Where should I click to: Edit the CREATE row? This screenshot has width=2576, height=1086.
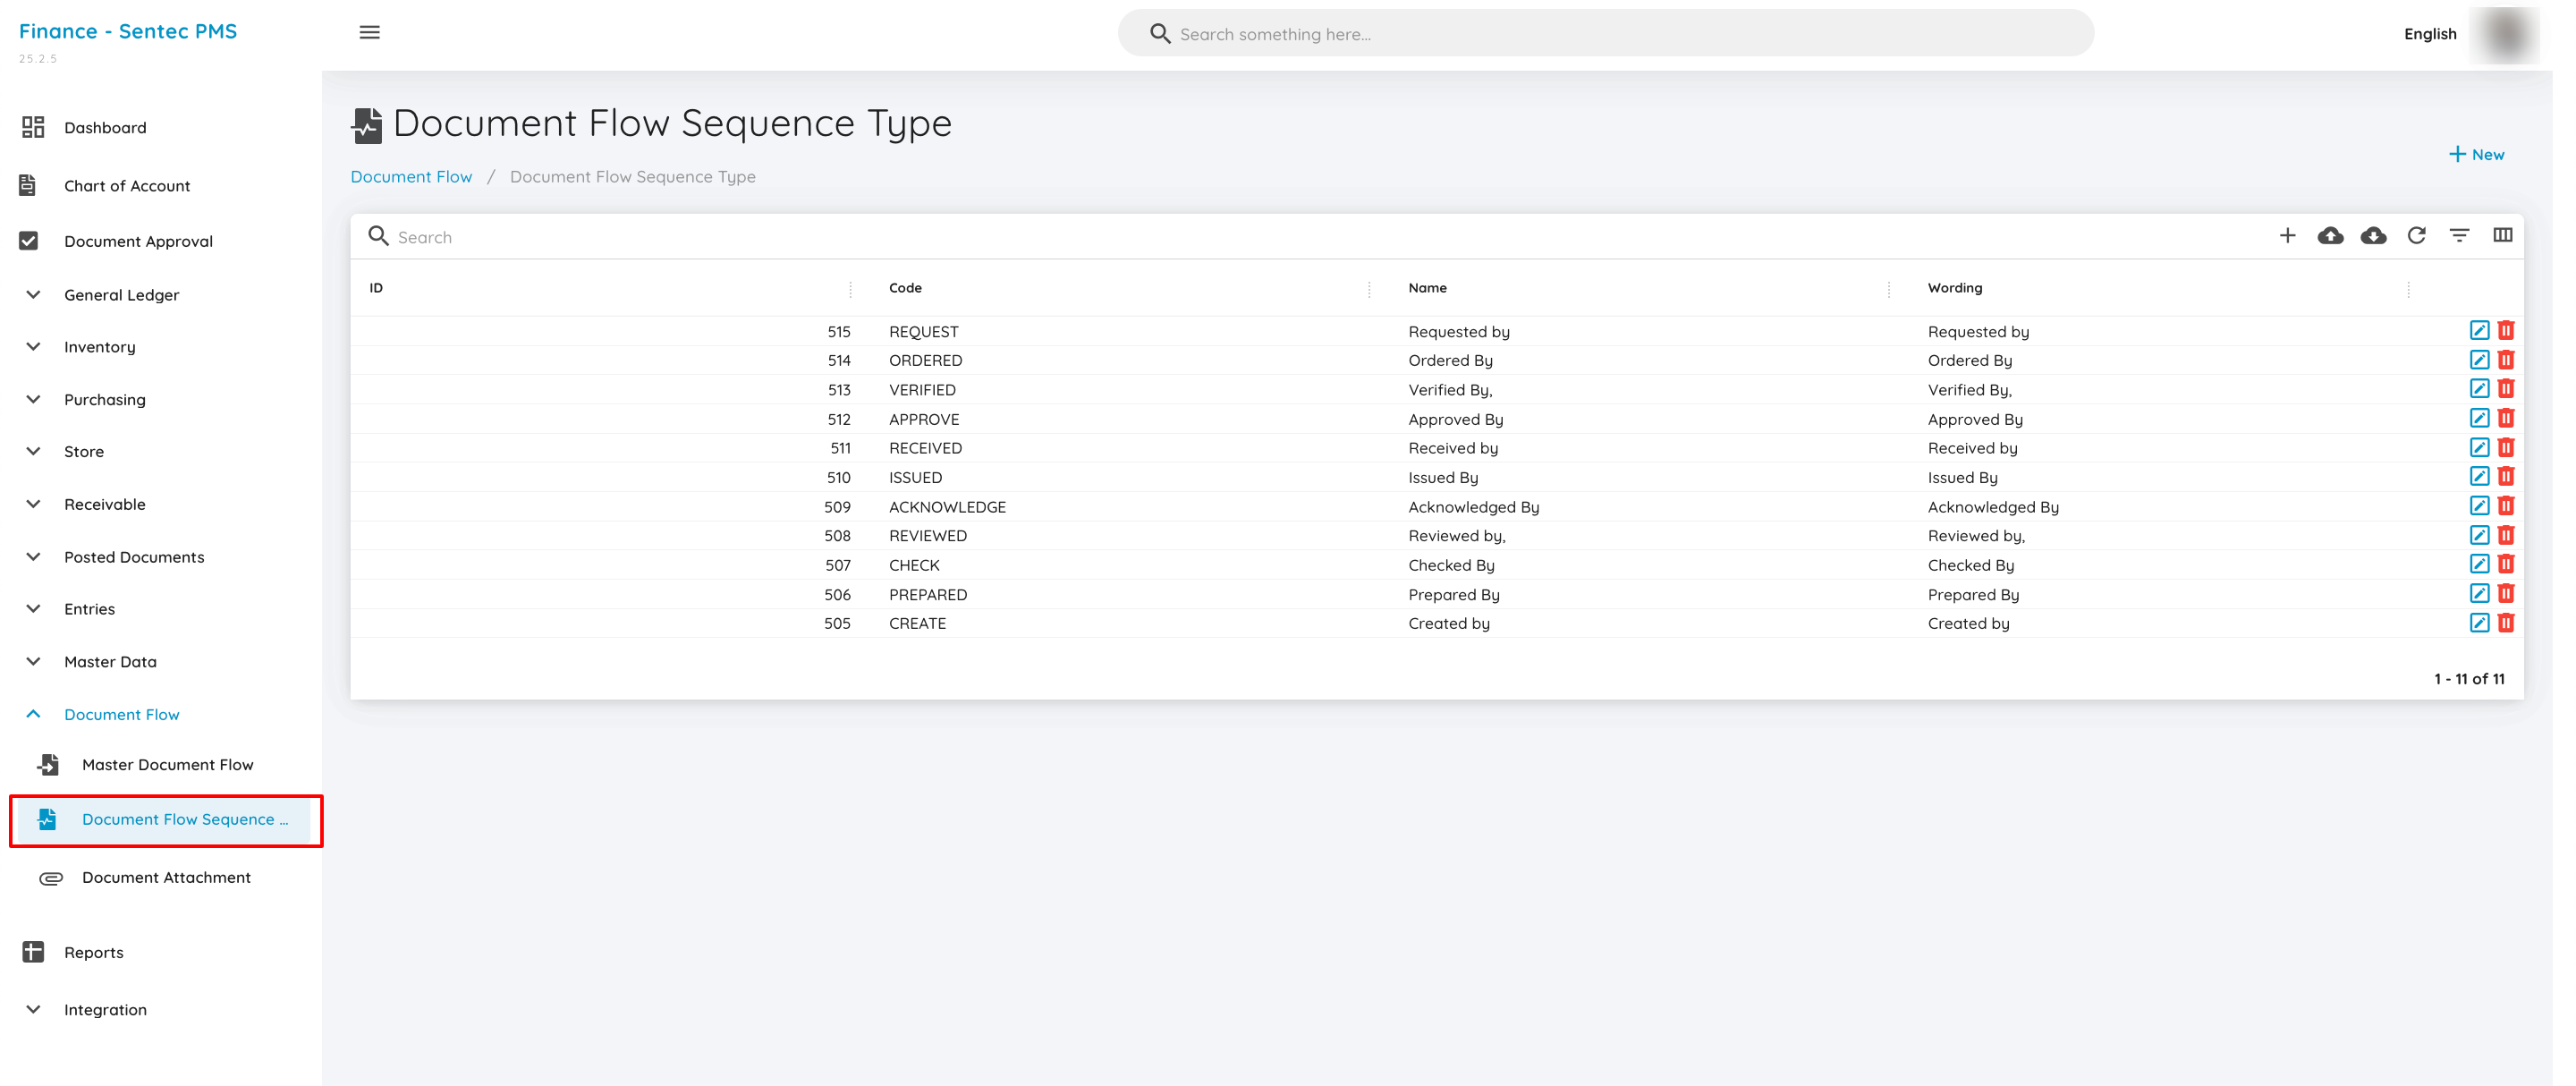2479,623
